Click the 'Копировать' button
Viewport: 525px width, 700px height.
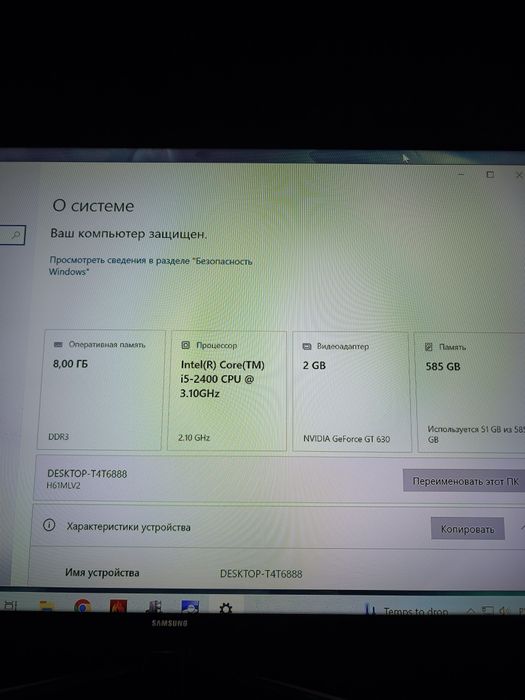[x=467, y=529]
